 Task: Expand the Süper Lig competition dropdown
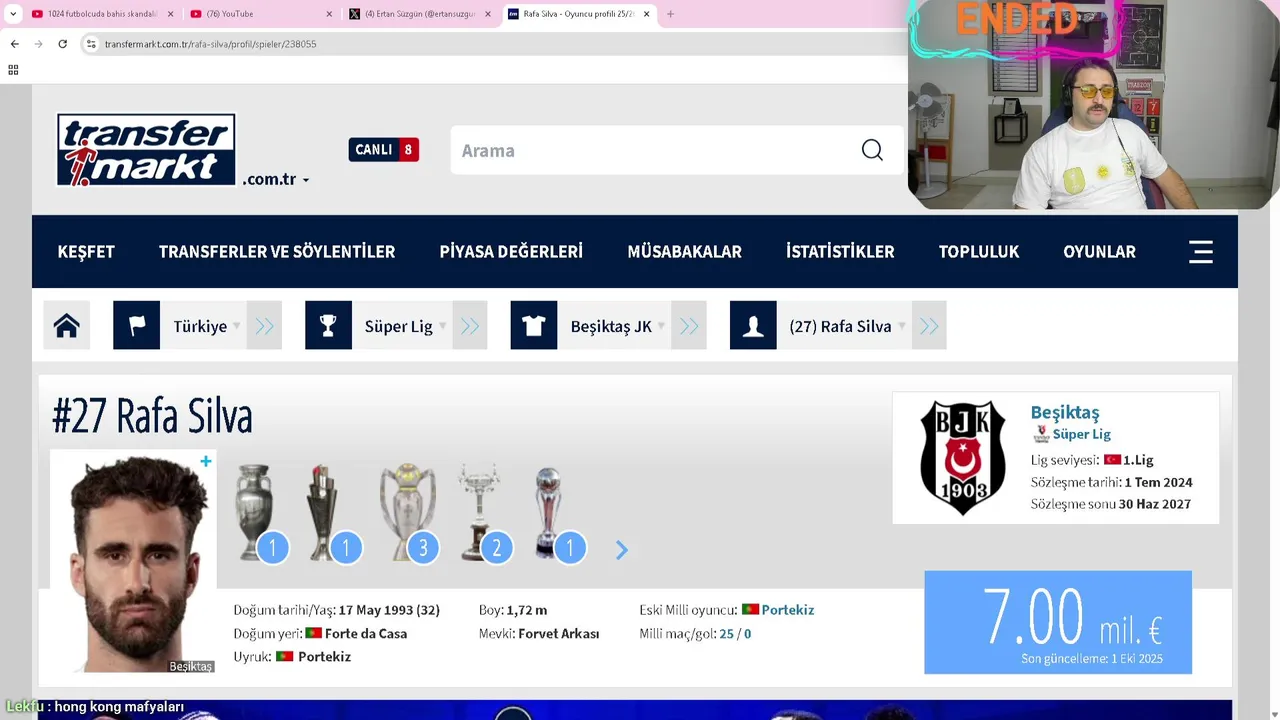point(442,326)
